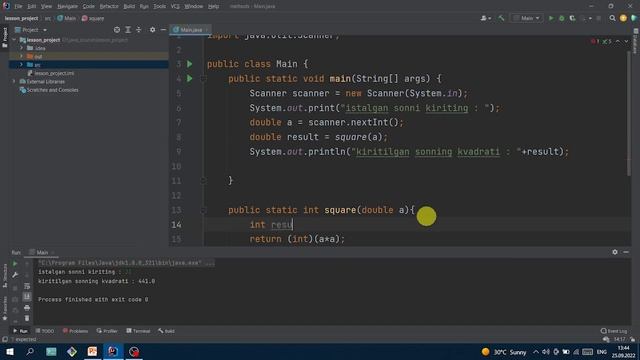Expand the .idea folder
Image resolution: width=640 pixels, height=360 pixels.
pyautogui.click(x=22, y=48)
